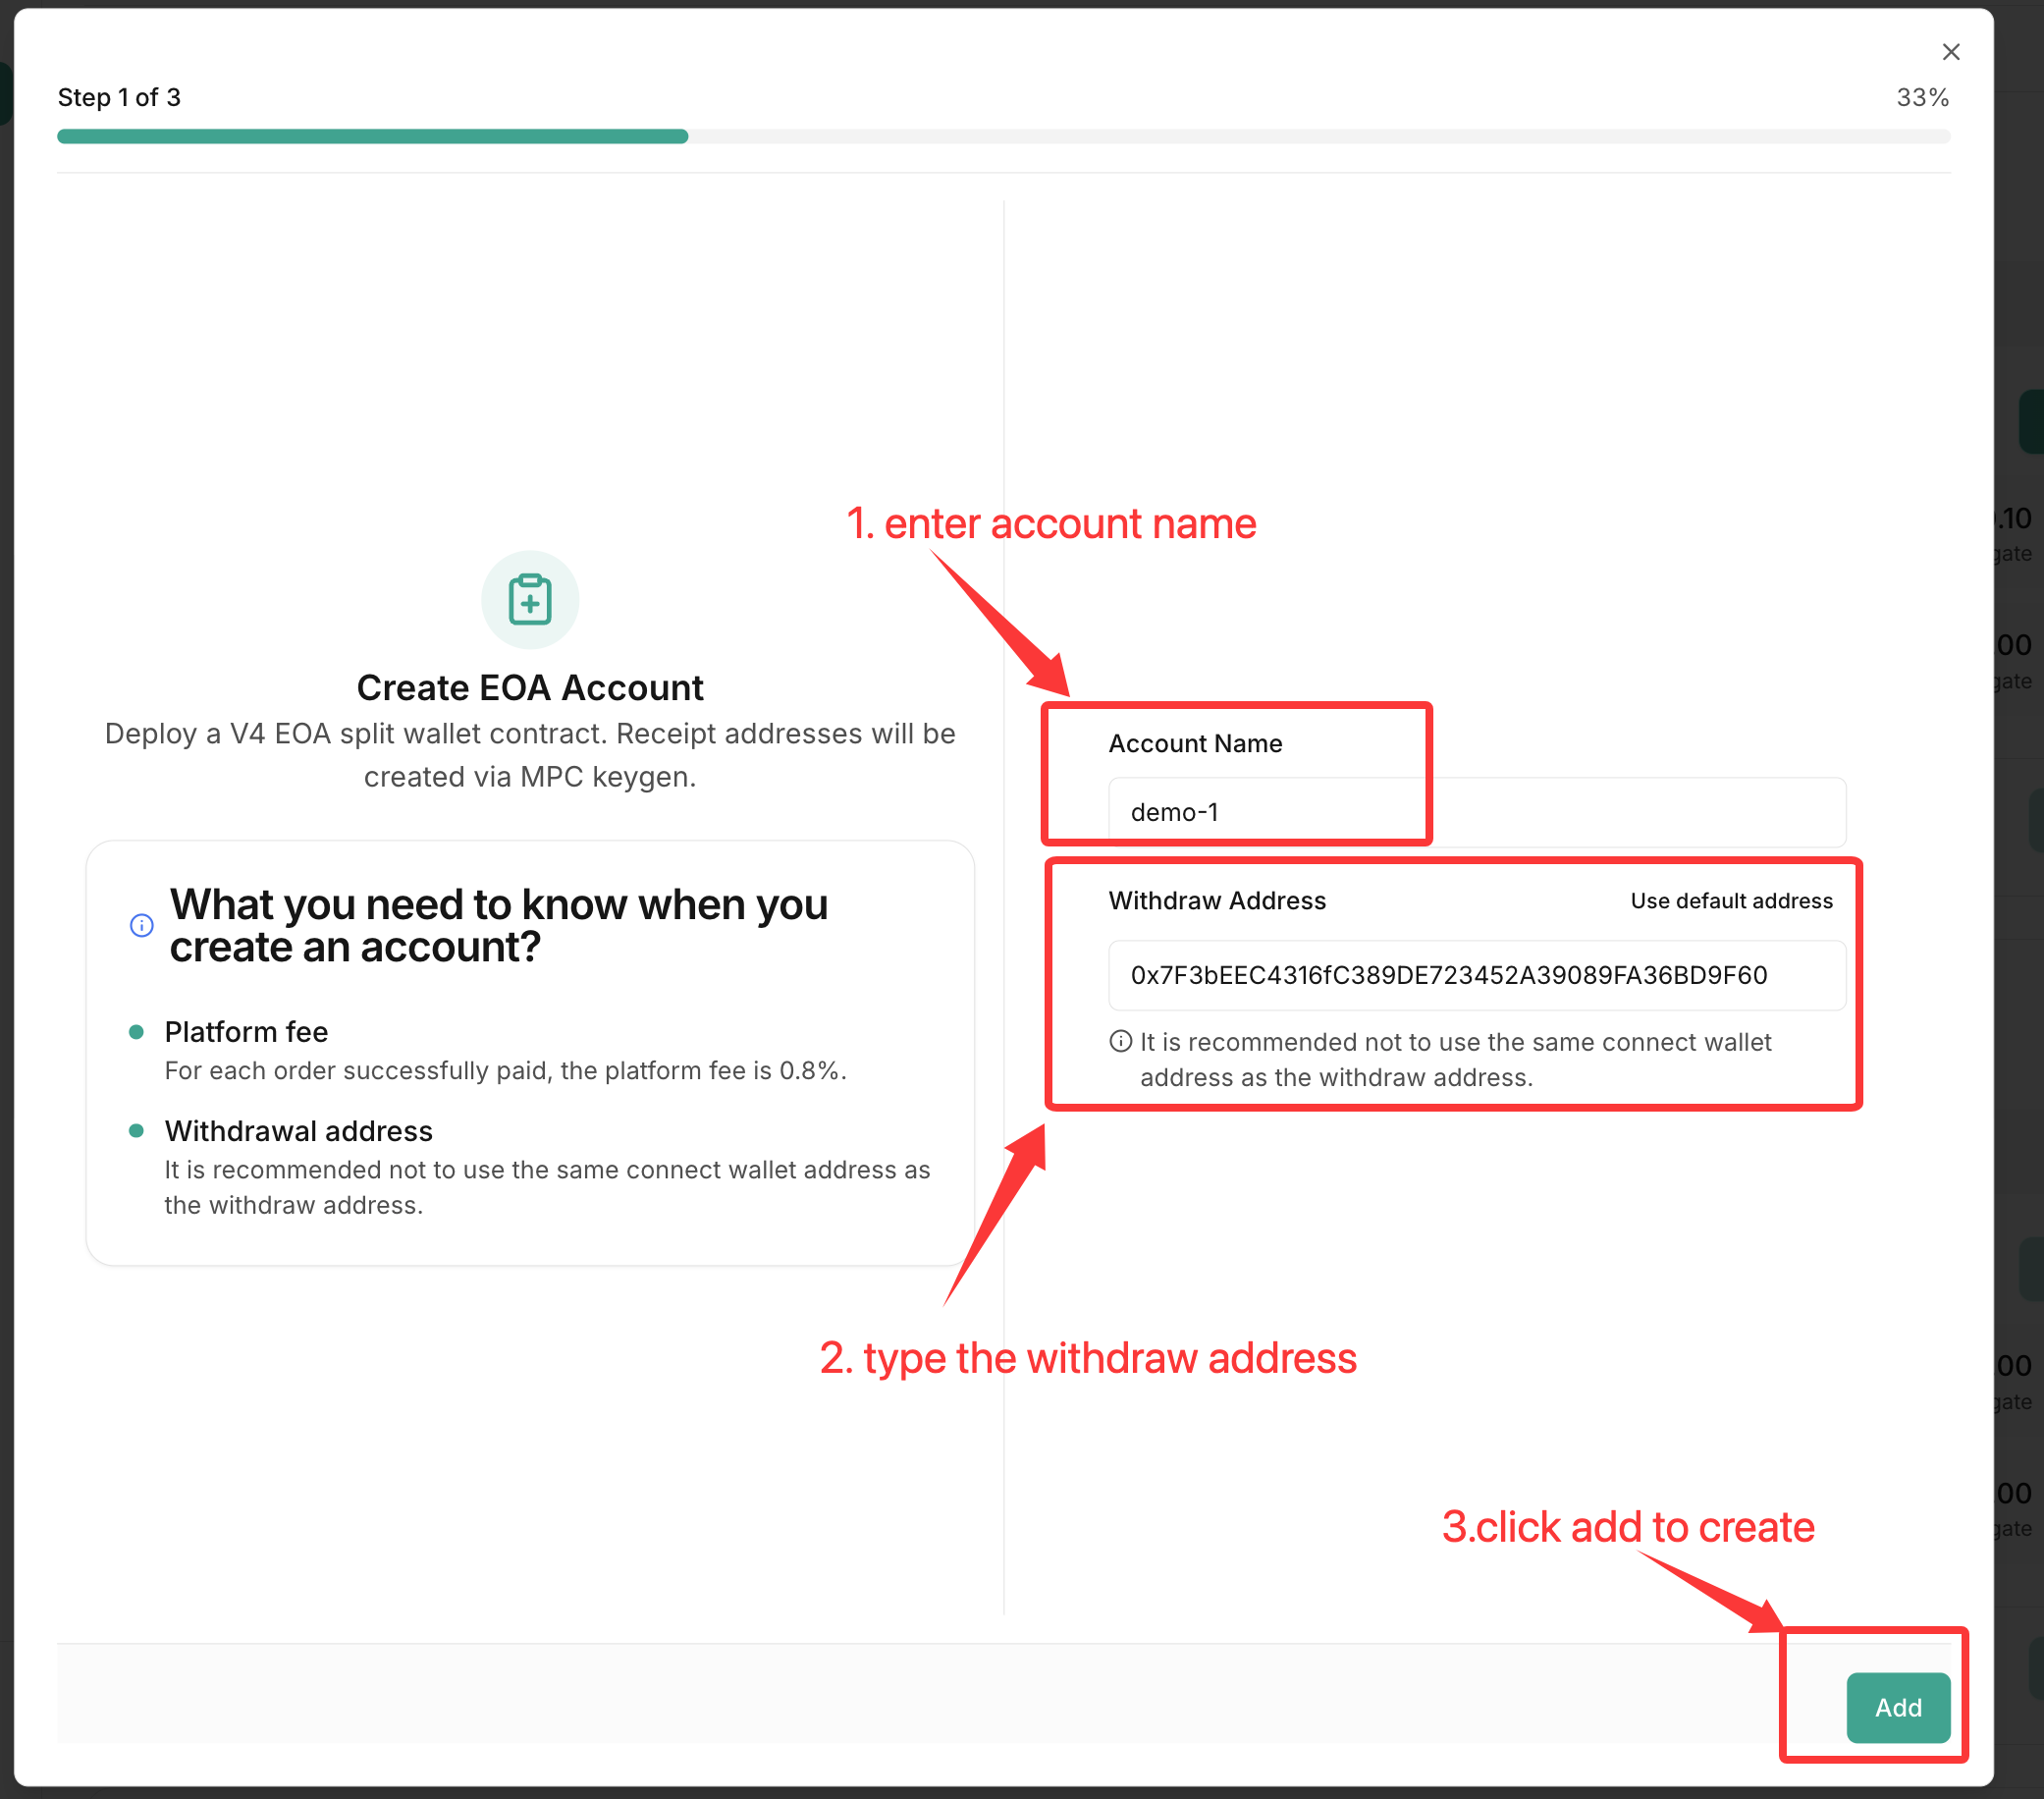Click the Withdraw Address label

pos(1217,901)
